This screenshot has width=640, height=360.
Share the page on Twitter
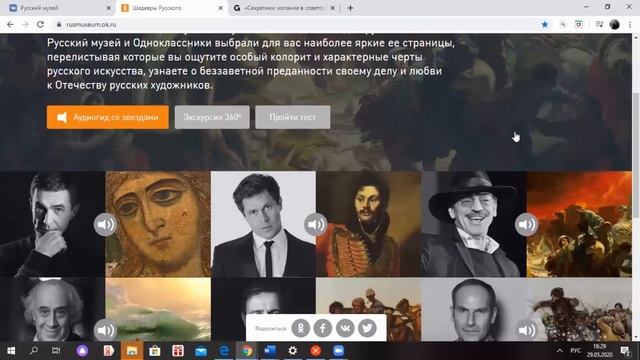pyautogui.click(x=367, y=328)
